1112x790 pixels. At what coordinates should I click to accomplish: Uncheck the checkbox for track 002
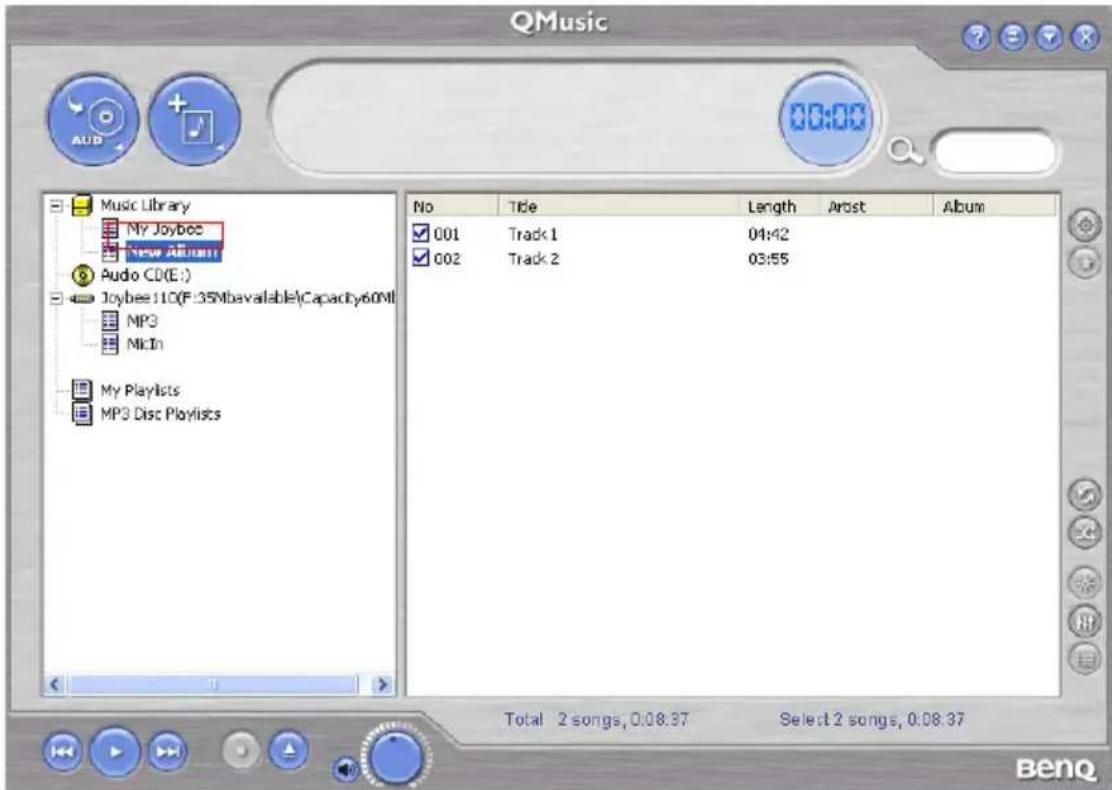(x=421, y=257)
